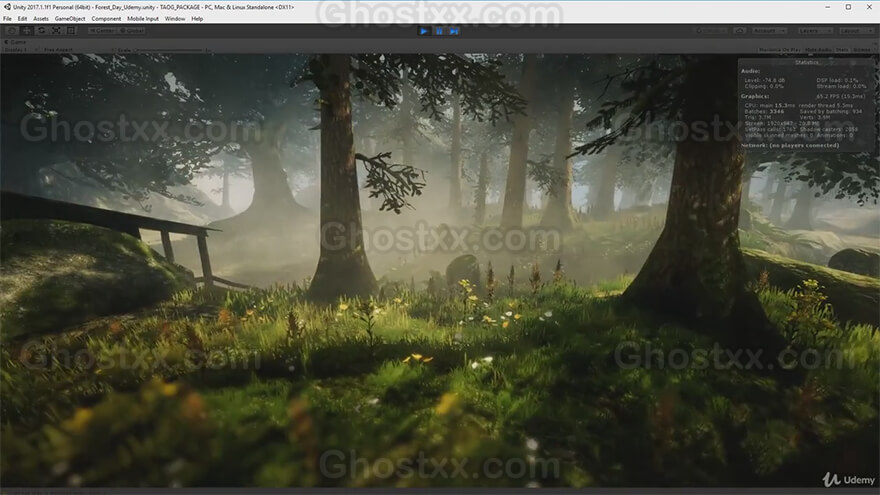The height and width of the screenshot is (495, 880).
Task: Click the 'Level: -74.8 dB' audio stat
Action: coord(764,80)
